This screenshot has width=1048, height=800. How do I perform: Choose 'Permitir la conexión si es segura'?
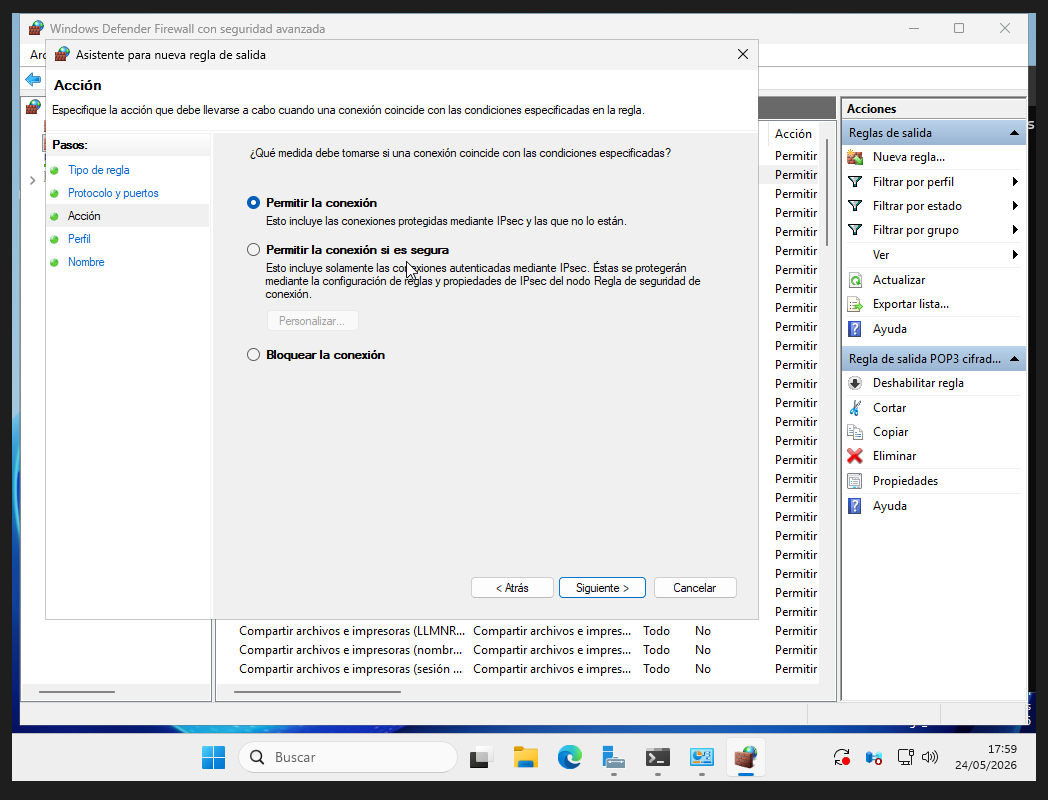(x=253, y=250)
